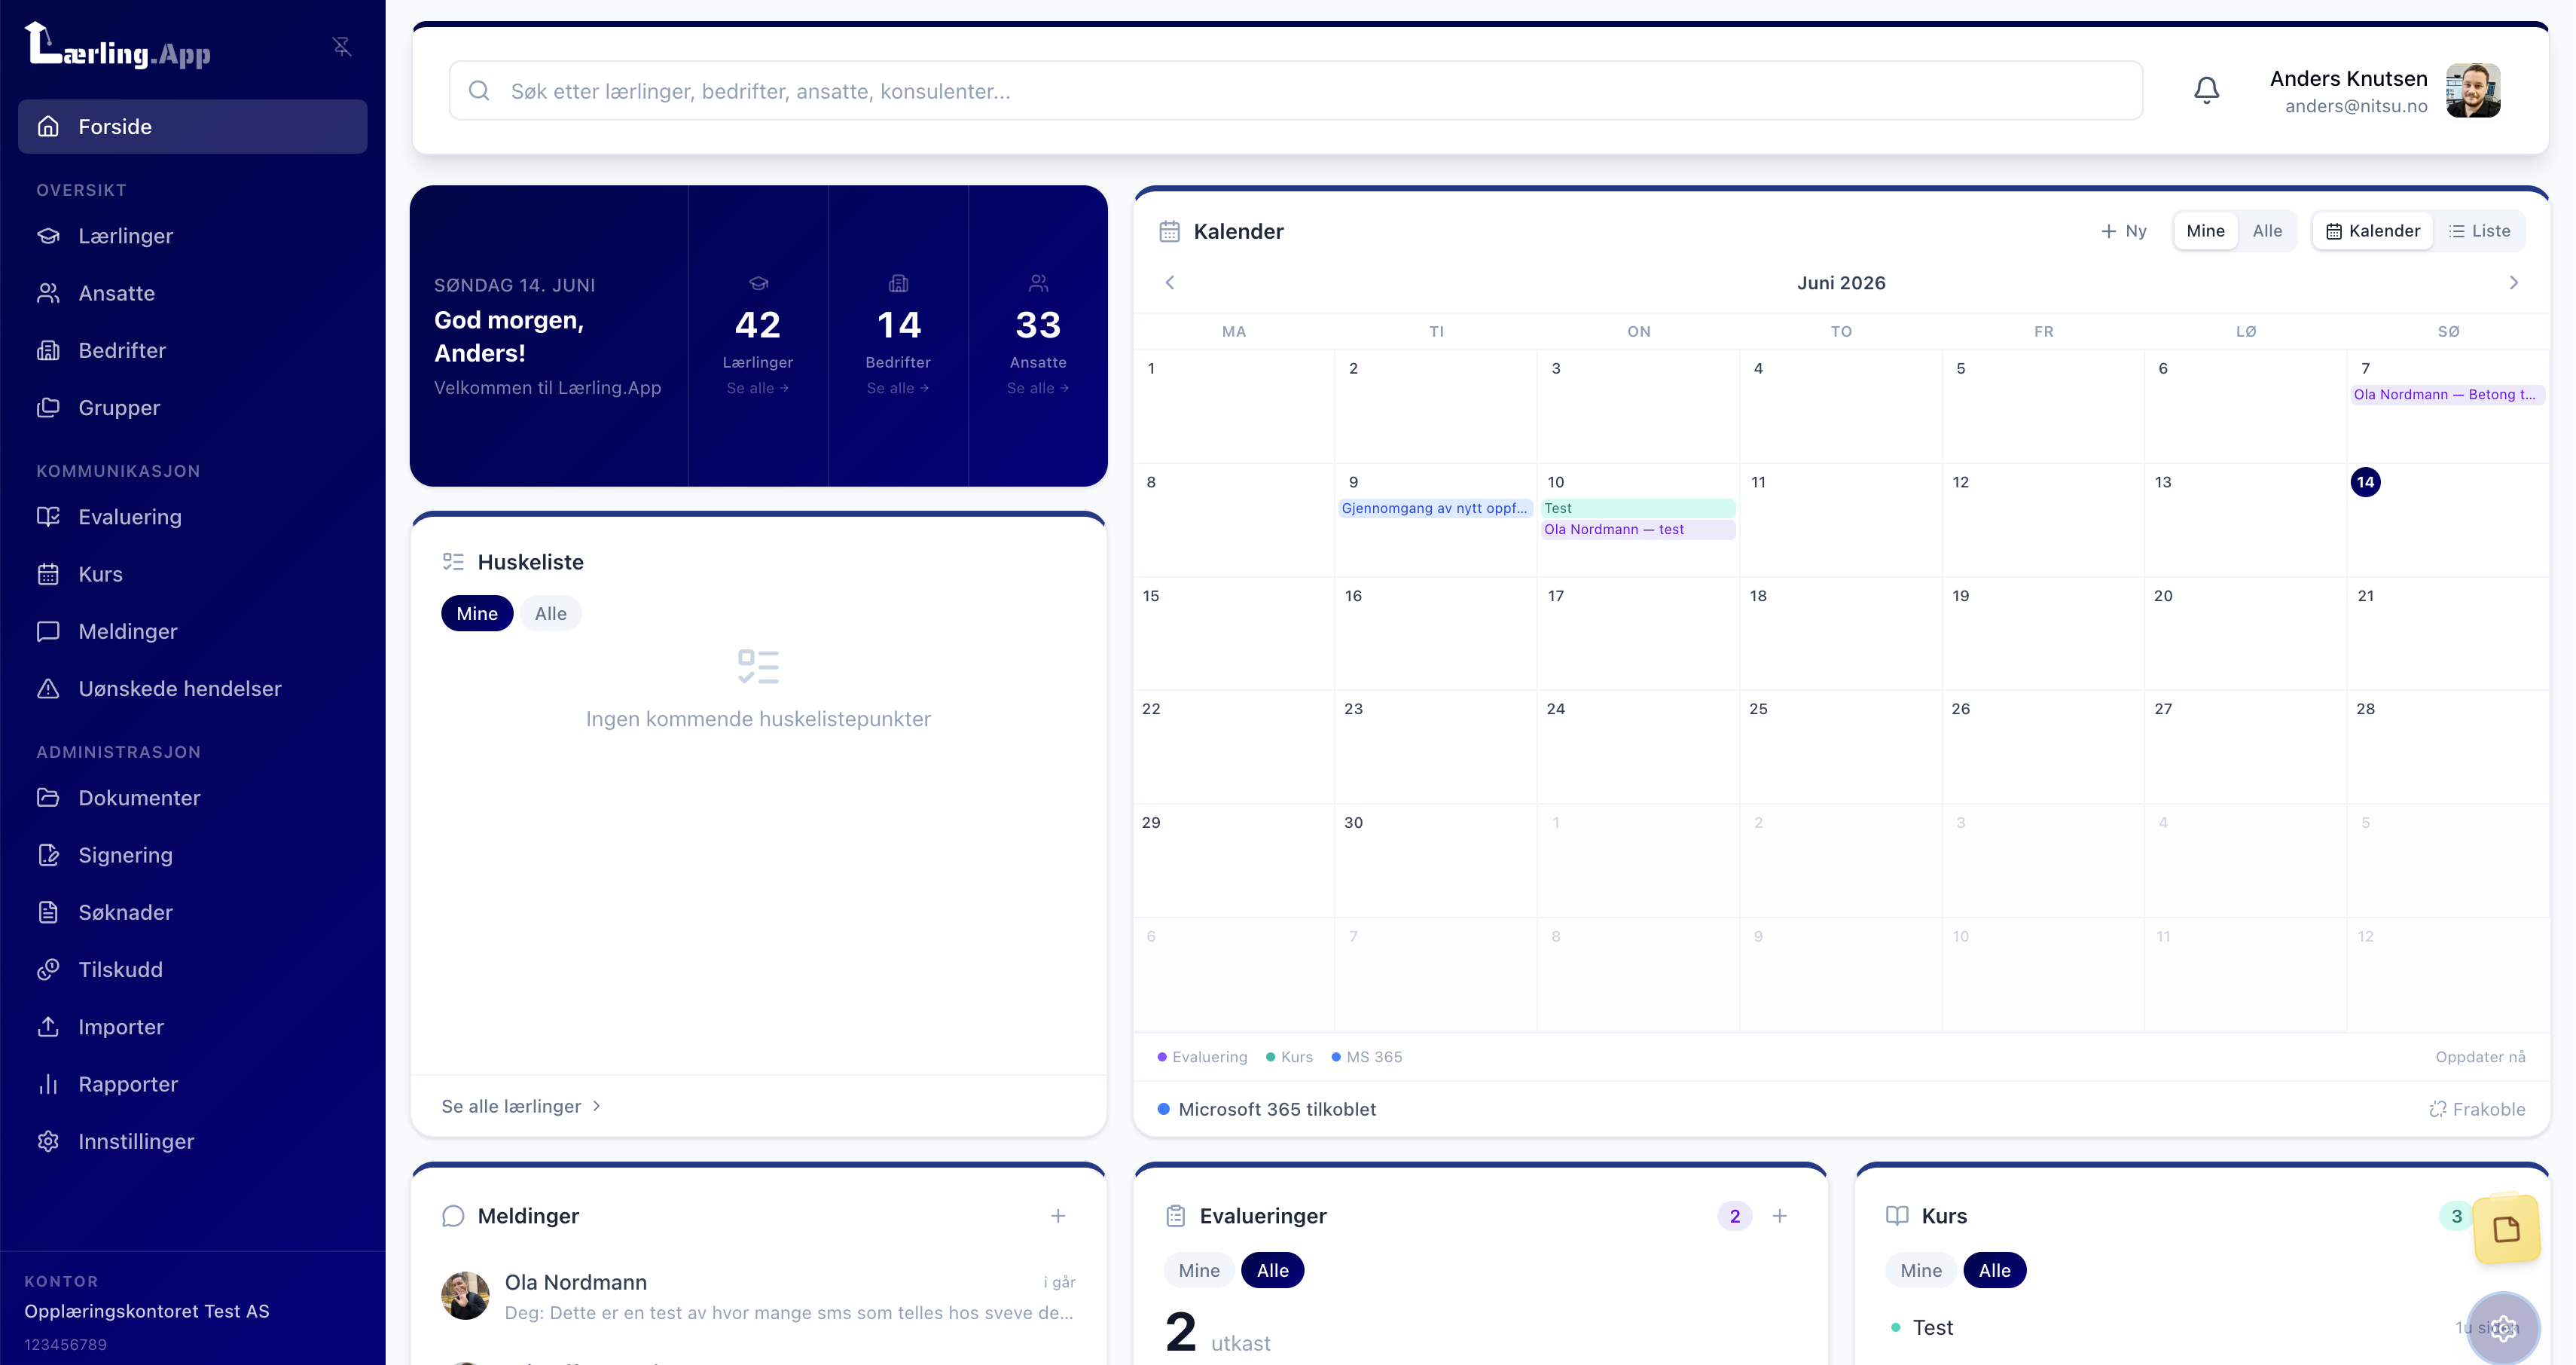2576x1365 pixels.
Task: Click MS 365 legend blue dot
Action: [x=1336, y=1057]
